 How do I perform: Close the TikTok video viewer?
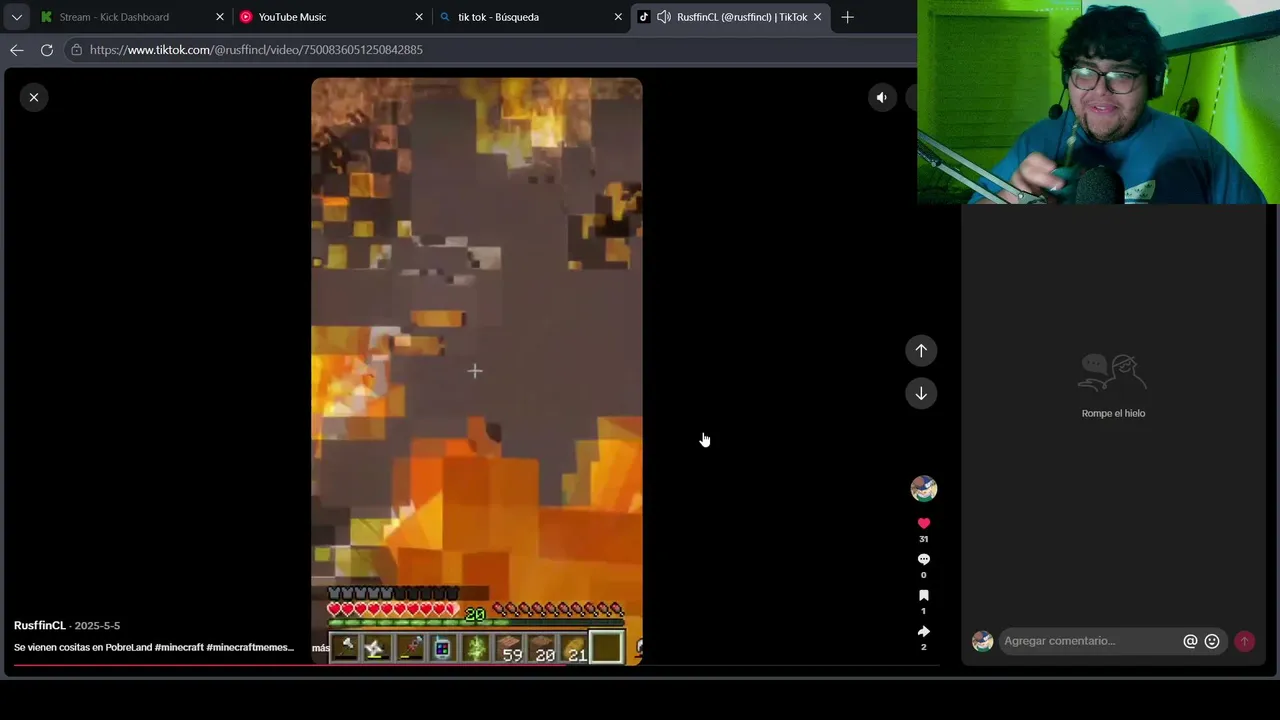tap(34, 97)
